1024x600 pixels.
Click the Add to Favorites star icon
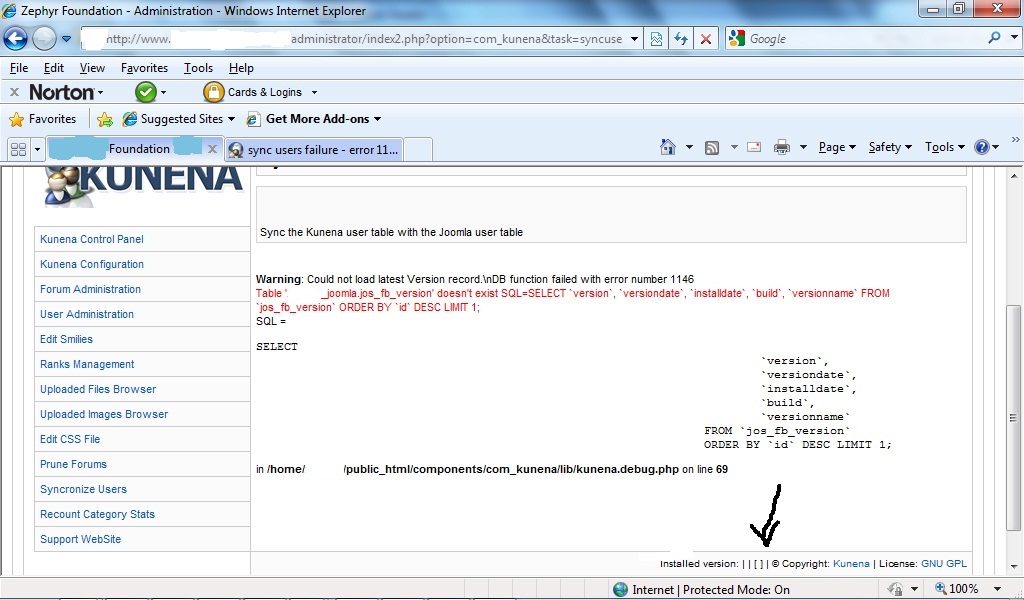click(x=104, y=119)
